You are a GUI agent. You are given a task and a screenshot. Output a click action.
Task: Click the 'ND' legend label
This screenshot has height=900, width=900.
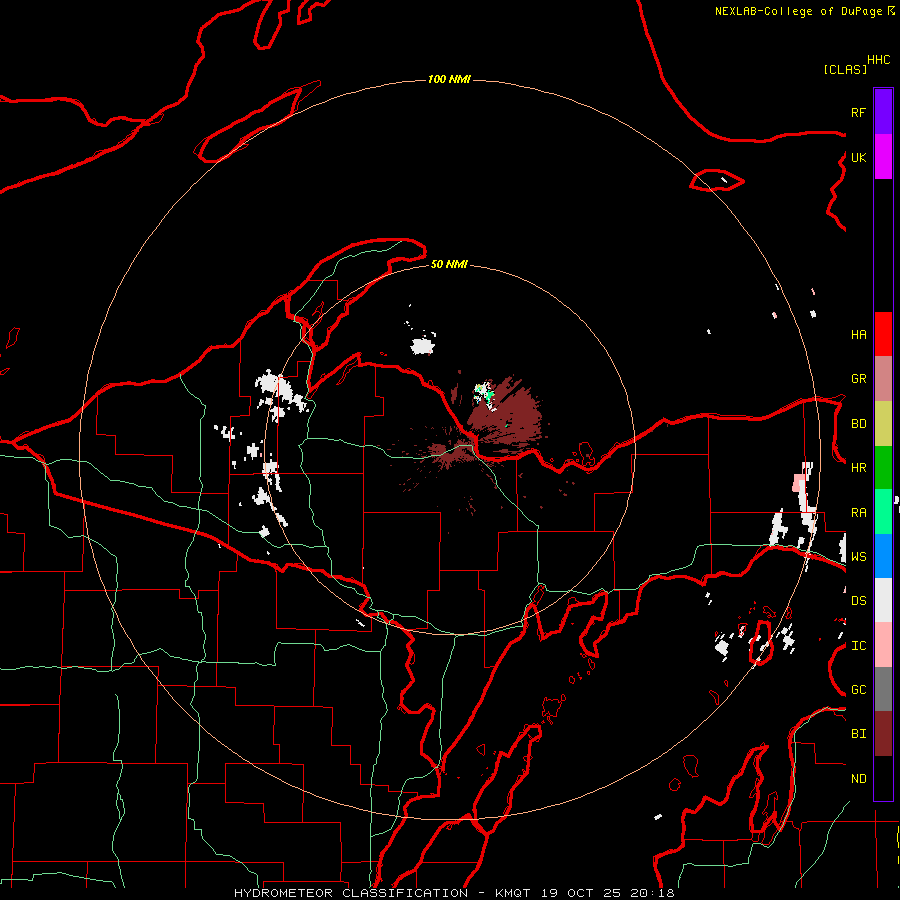(858, 779)
